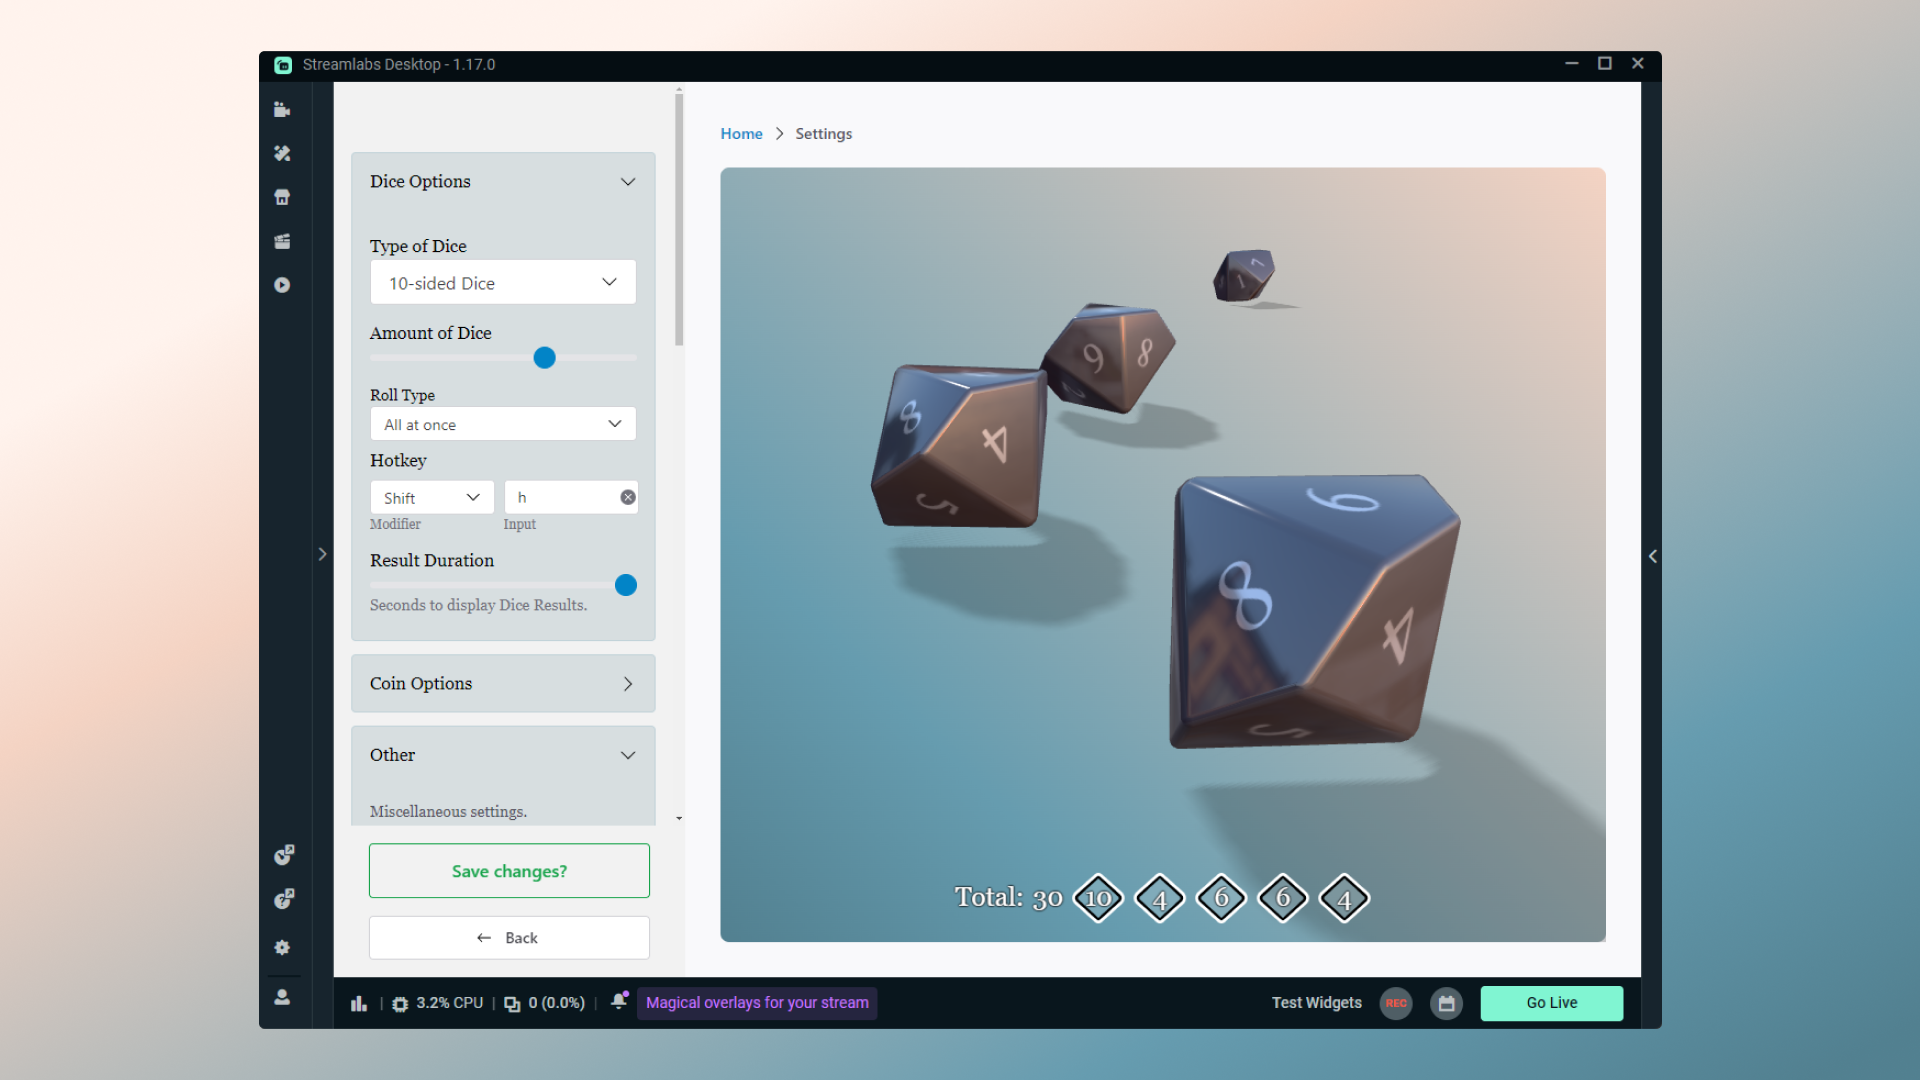Open the Shift hotkey modifier dropdown
Viewport: 1920px width, 1080px height.
(x=431, y=498)
